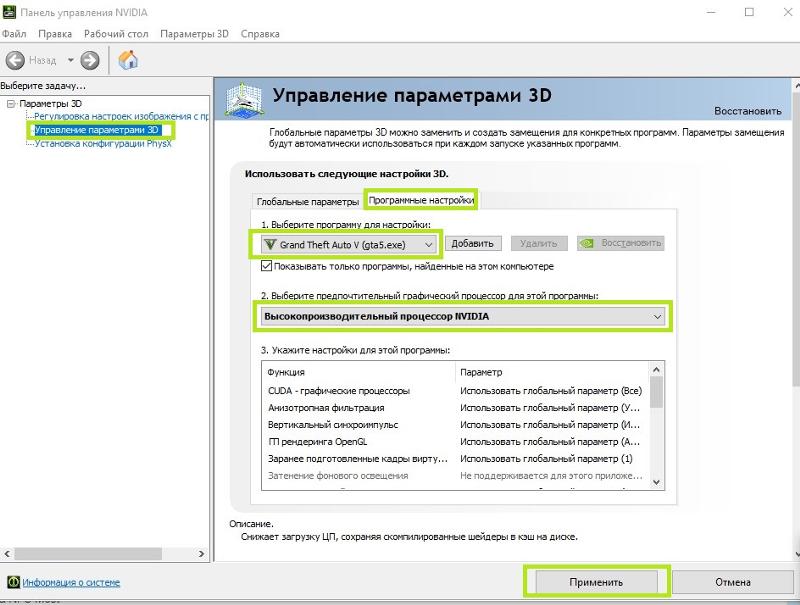This screenshot has width=800, height=605.
Task: Open the Рабочий стол menu
Action: pos(116,34)
